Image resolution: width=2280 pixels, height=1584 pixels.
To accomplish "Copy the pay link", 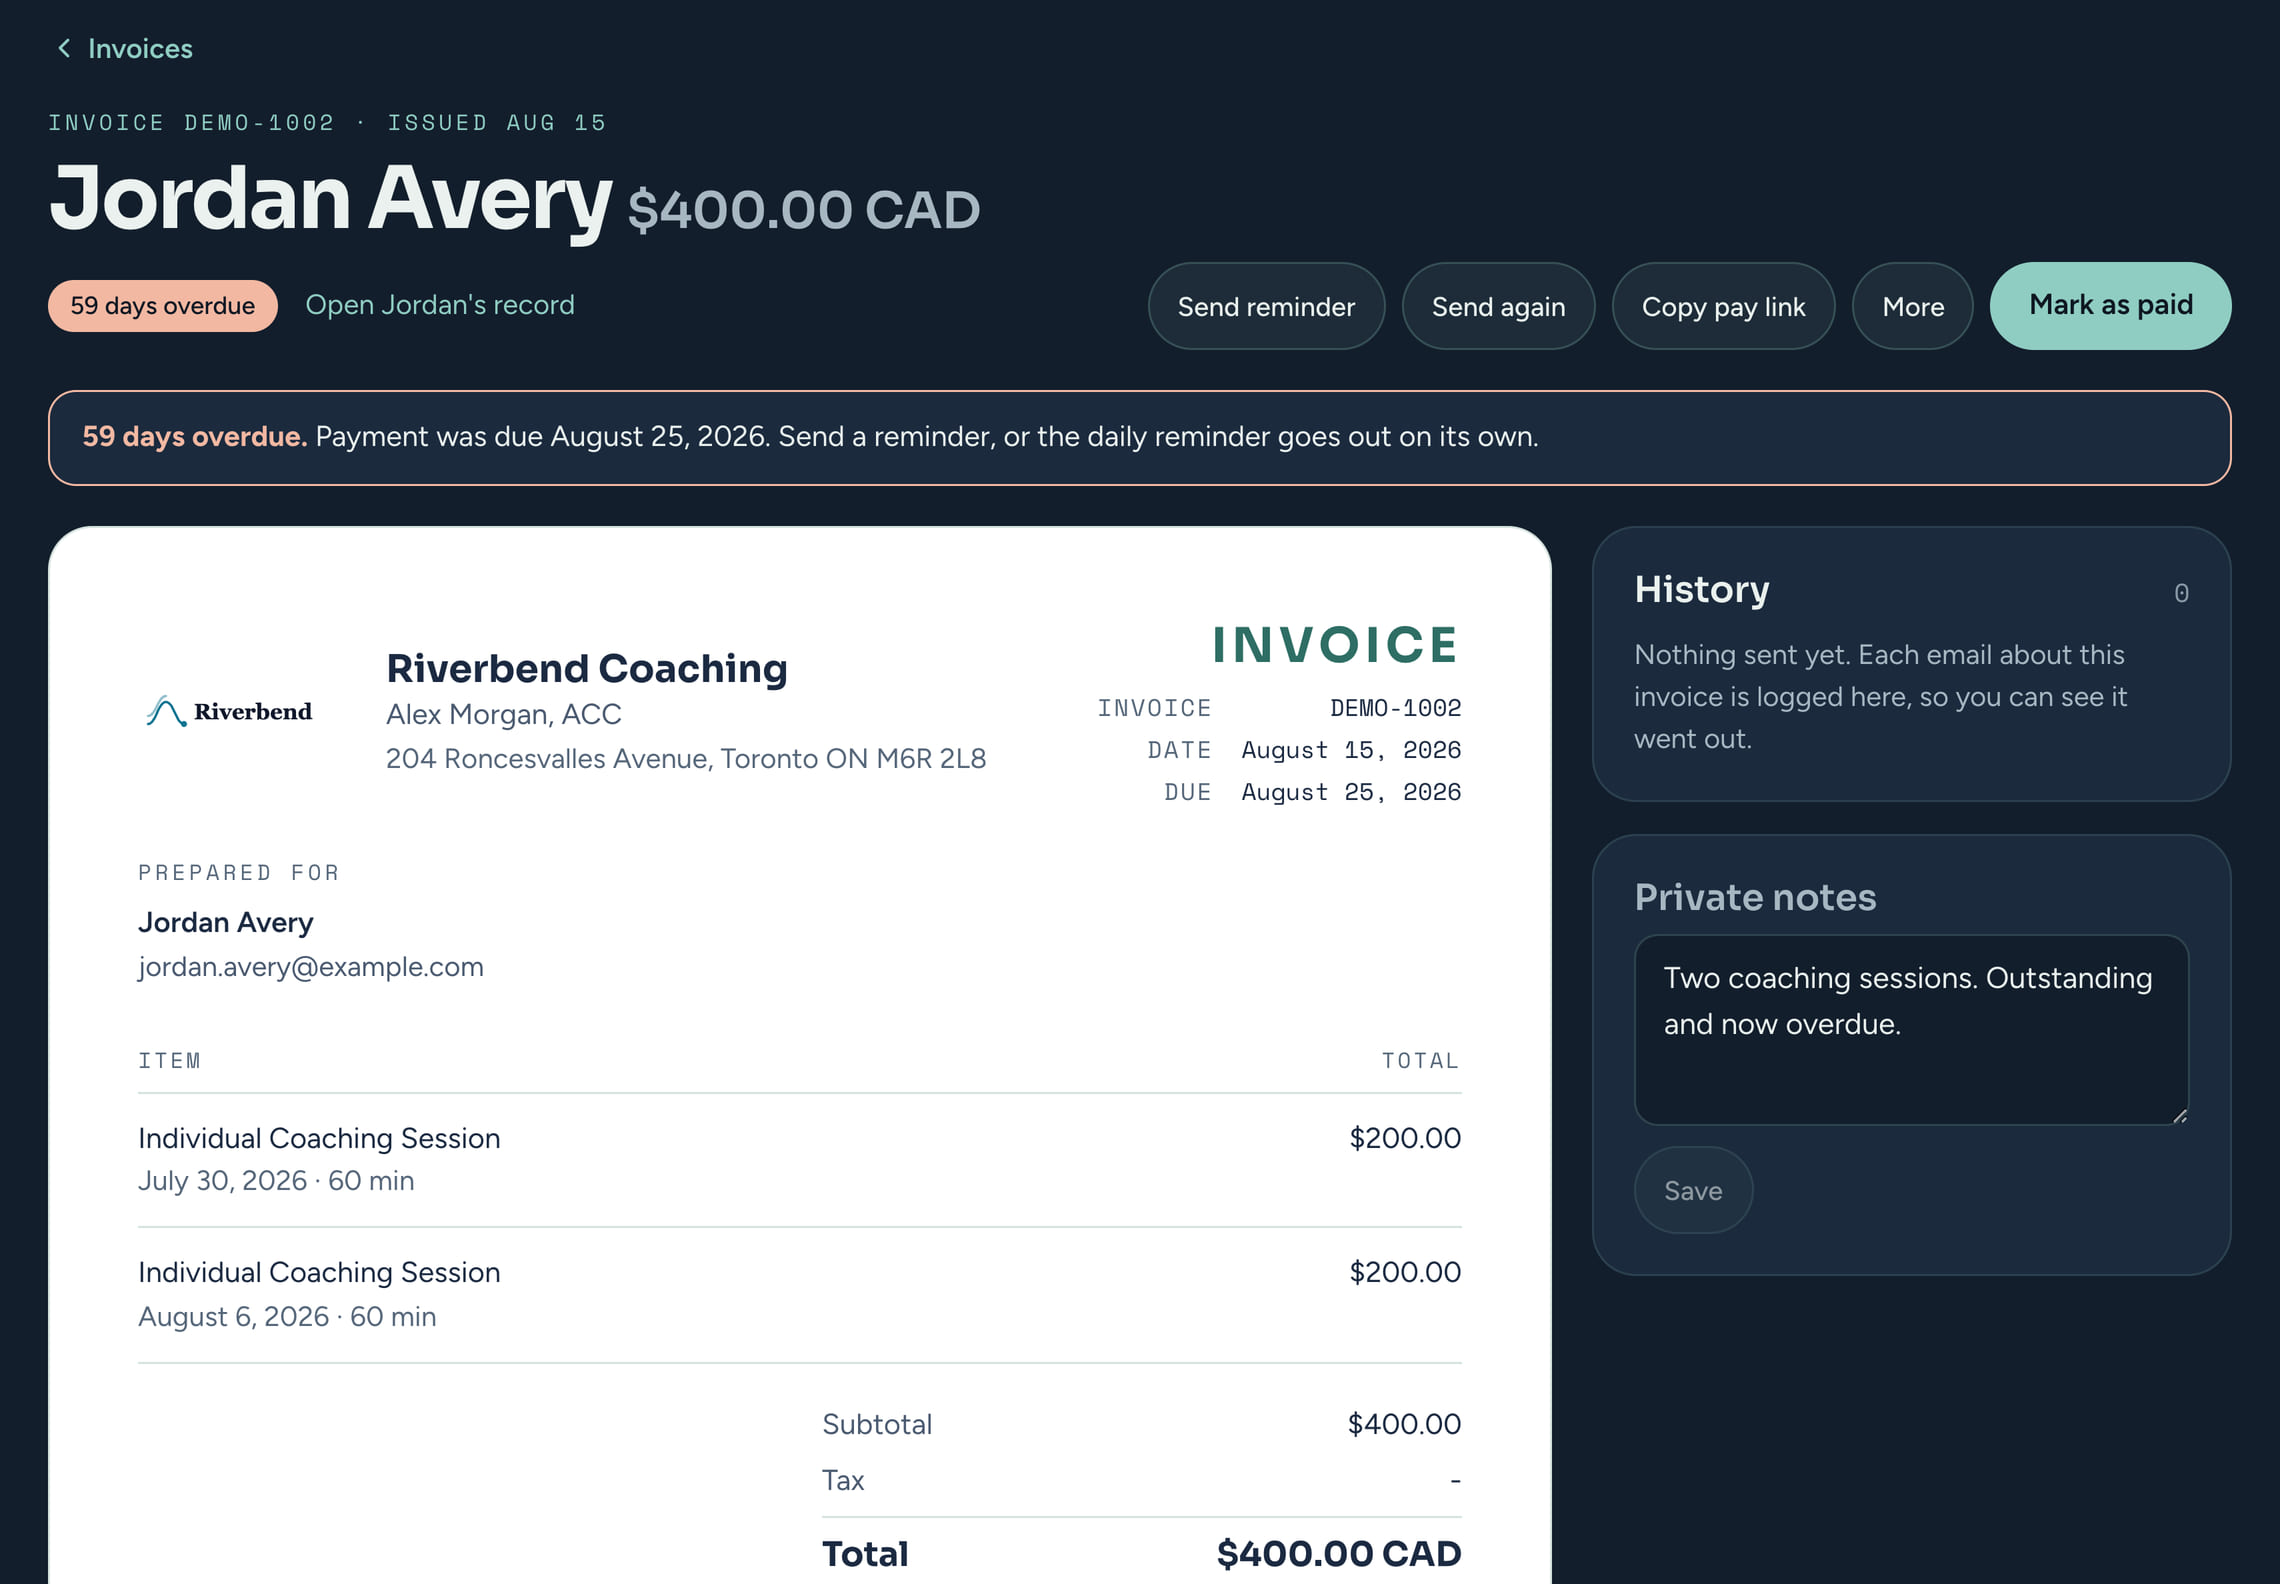I will click(x=1723, y=306).
